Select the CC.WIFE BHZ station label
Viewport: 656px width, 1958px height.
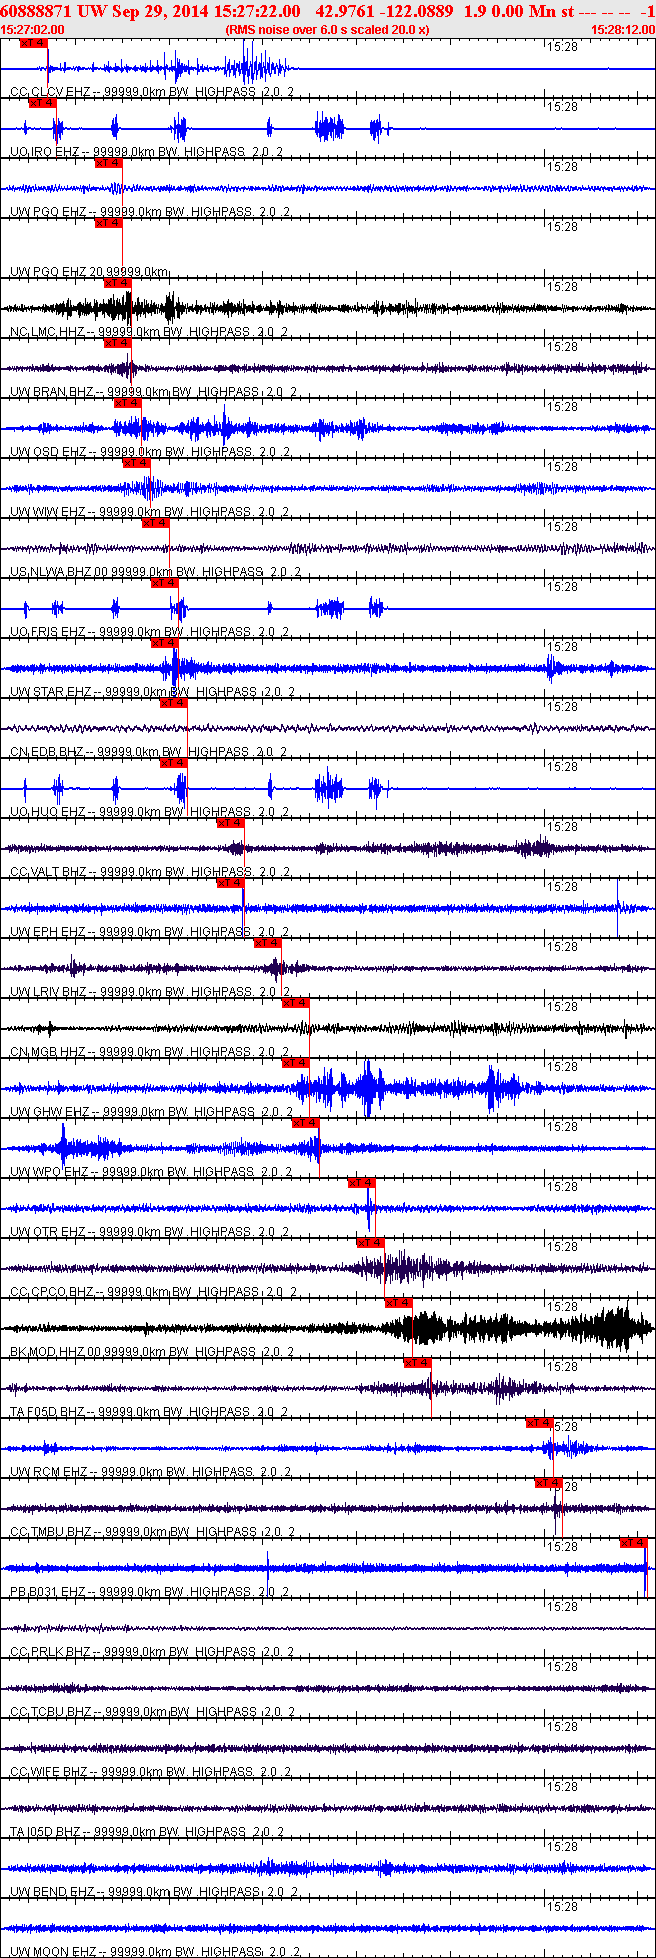point(150,1772)
